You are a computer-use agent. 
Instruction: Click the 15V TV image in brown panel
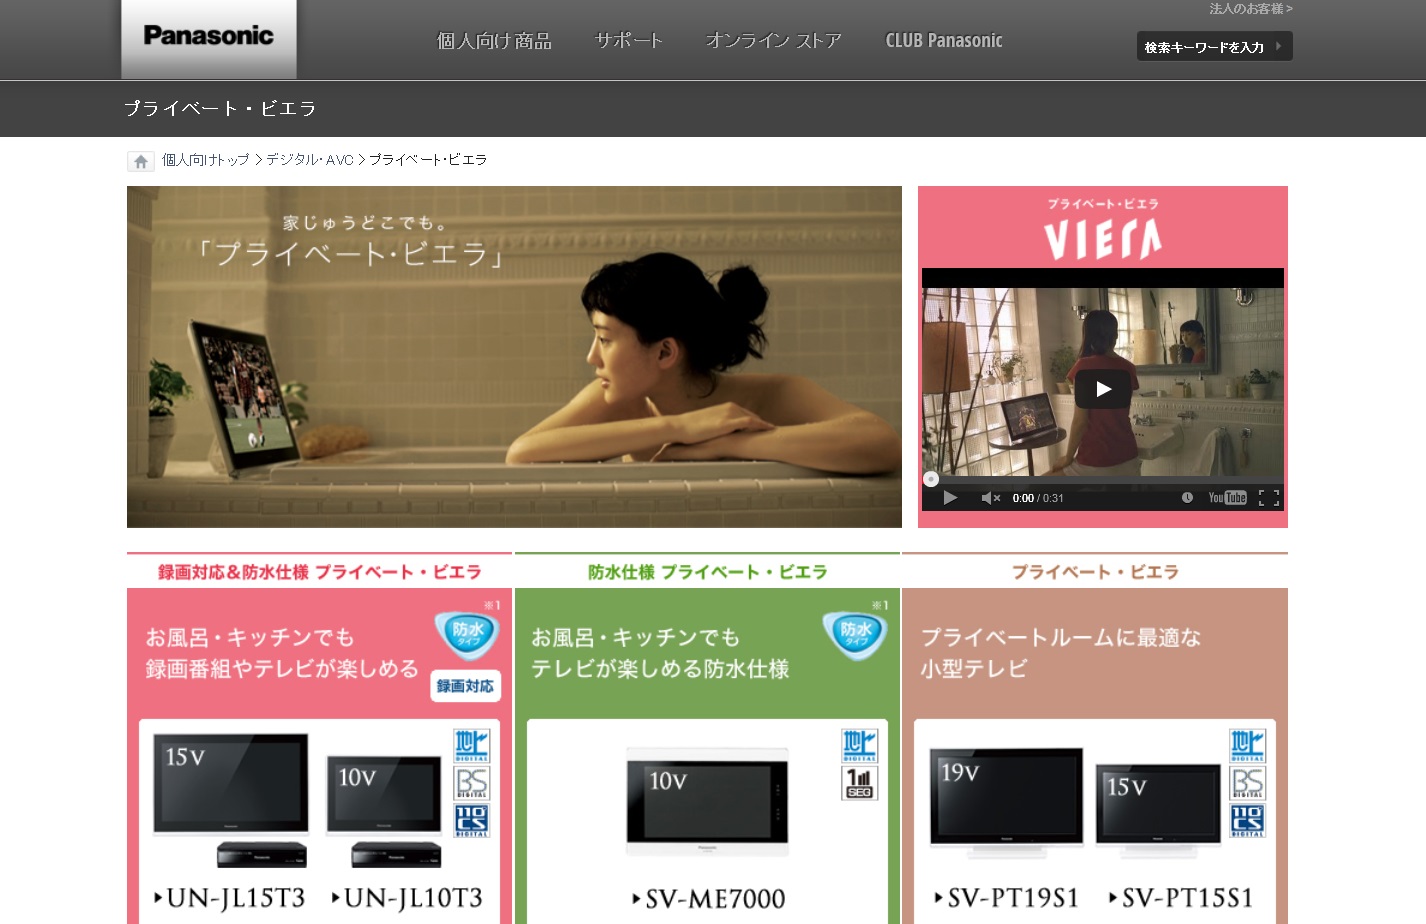tap(1159, 811)
